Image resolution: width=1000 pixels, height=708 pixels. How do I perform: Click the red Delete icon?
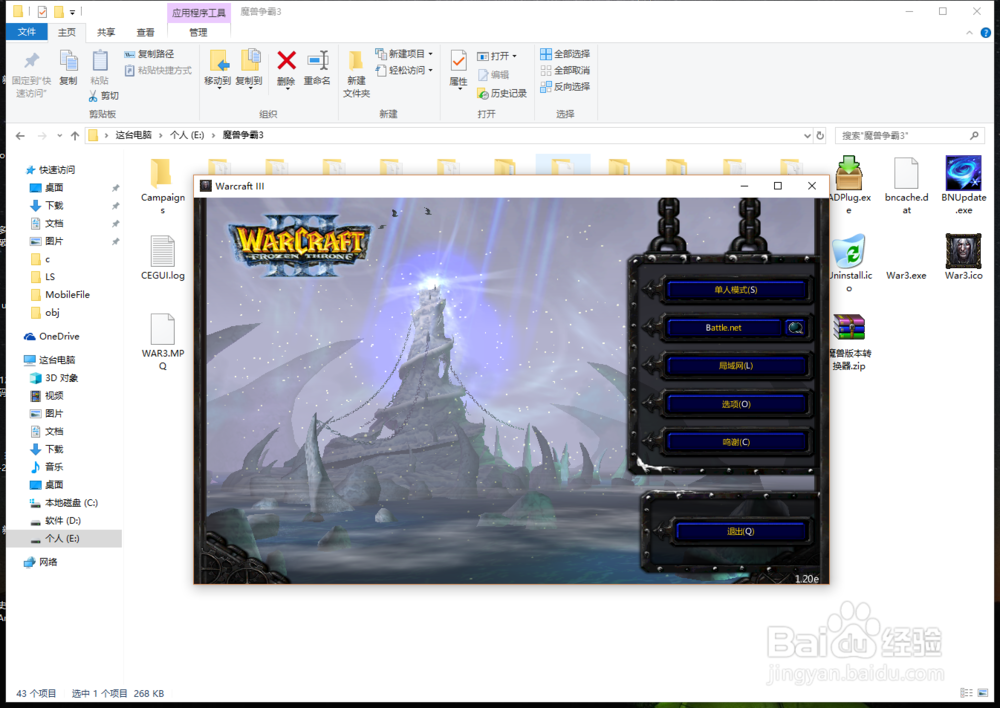point(286,61)
